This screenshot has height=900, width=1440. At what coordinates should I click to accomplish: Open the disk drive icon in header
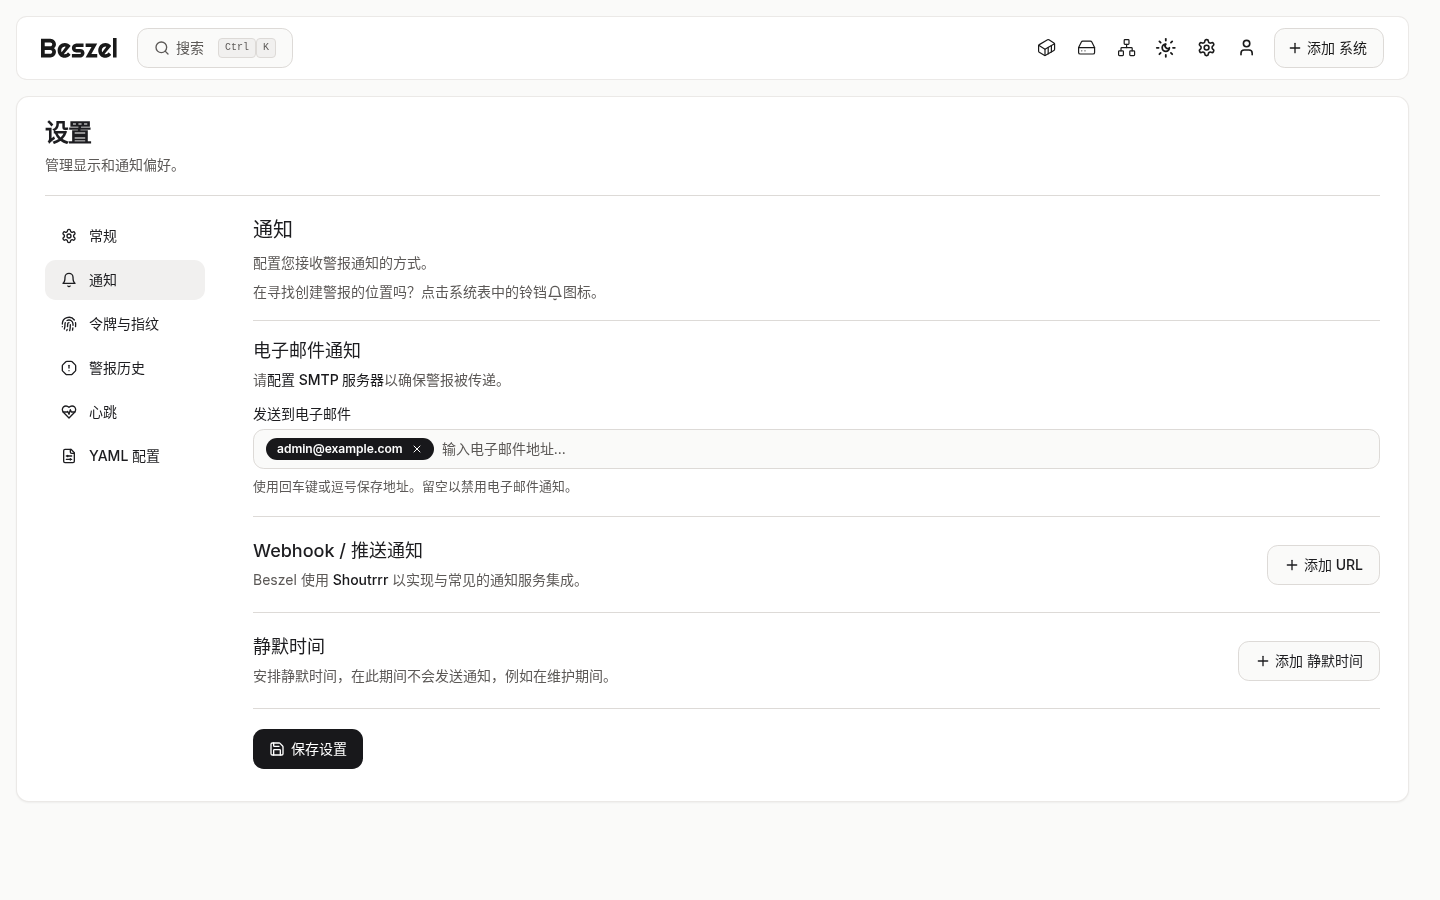tap(1086, 48)
